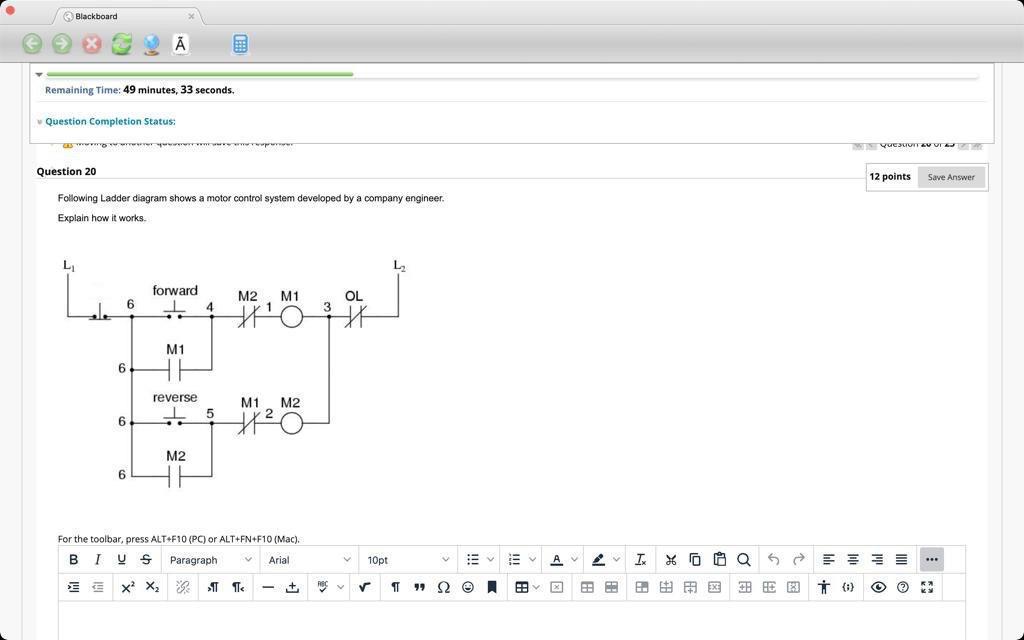Click the Save Answer button
The image size is (1024, 640).
click(950, 176)
